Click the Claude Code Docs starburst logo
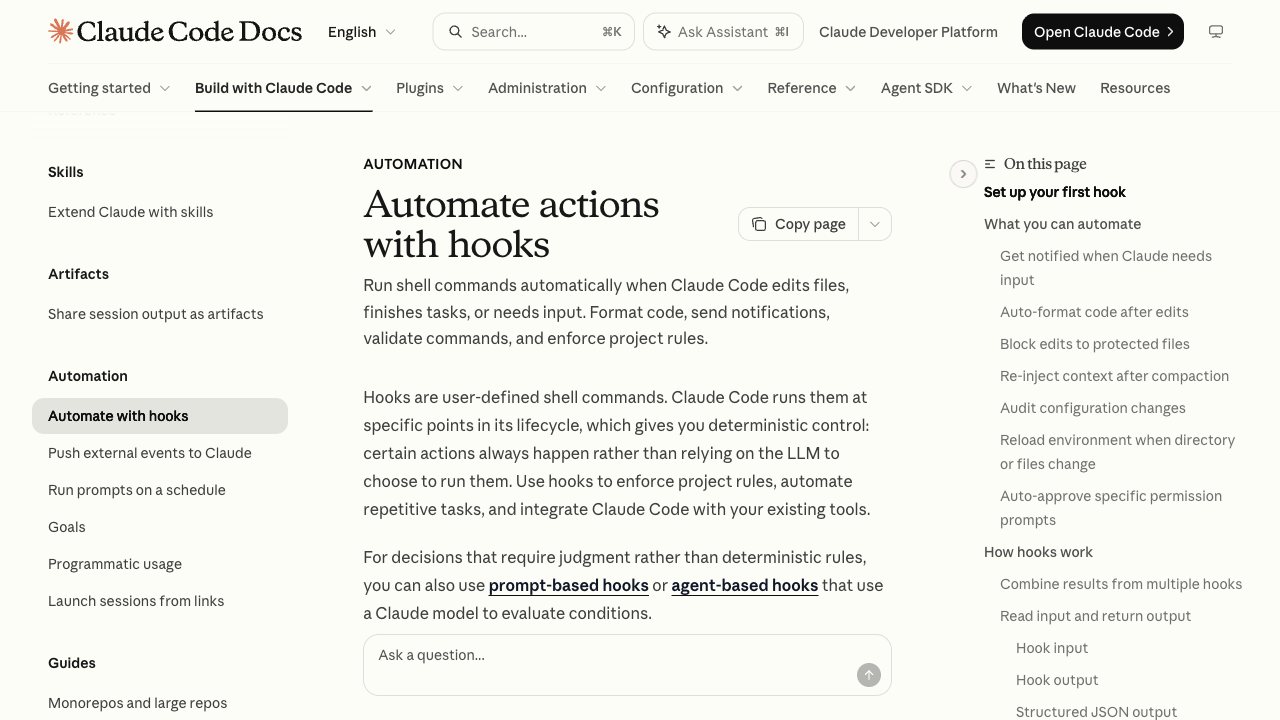 click(60, 31)
